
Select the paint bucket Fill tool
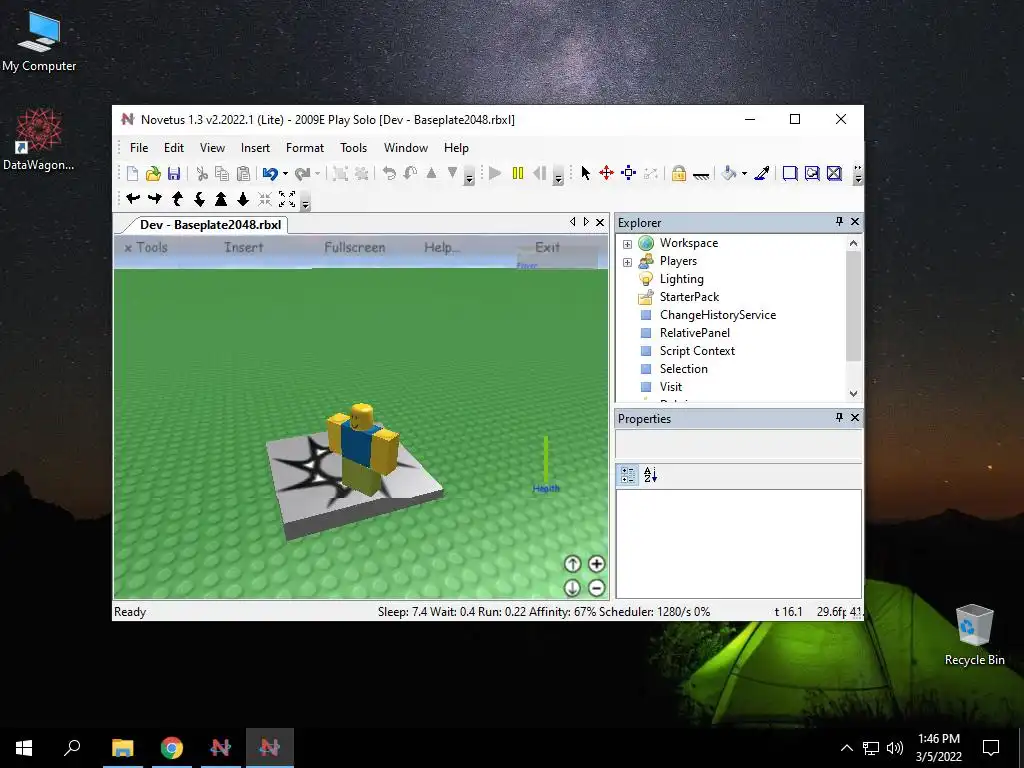coord(729,173)
